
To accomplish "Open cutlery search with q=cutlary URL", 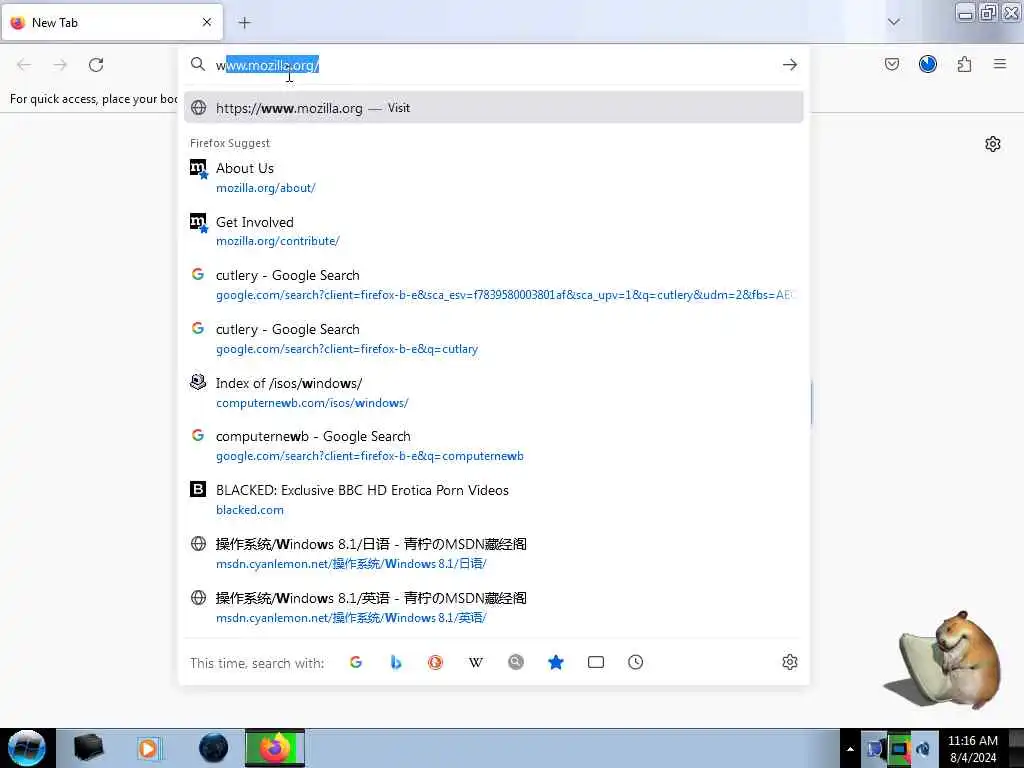I will click(x=494, y=339).
